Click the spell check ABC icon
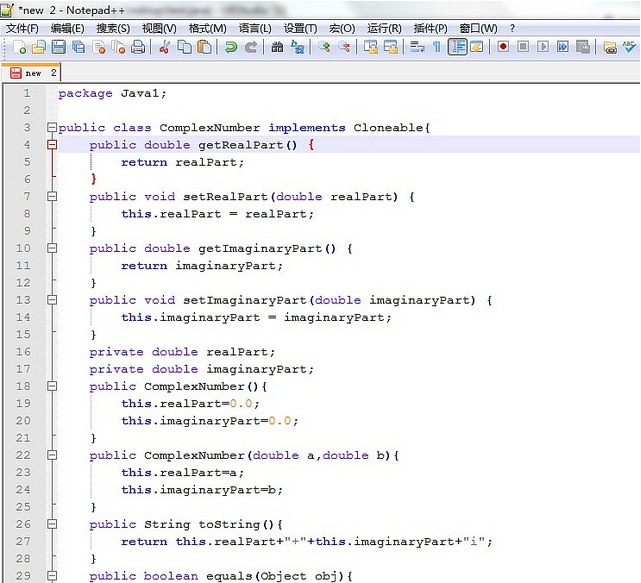The height and width of the screenshot is (583, 641). (x=630, y=47)
